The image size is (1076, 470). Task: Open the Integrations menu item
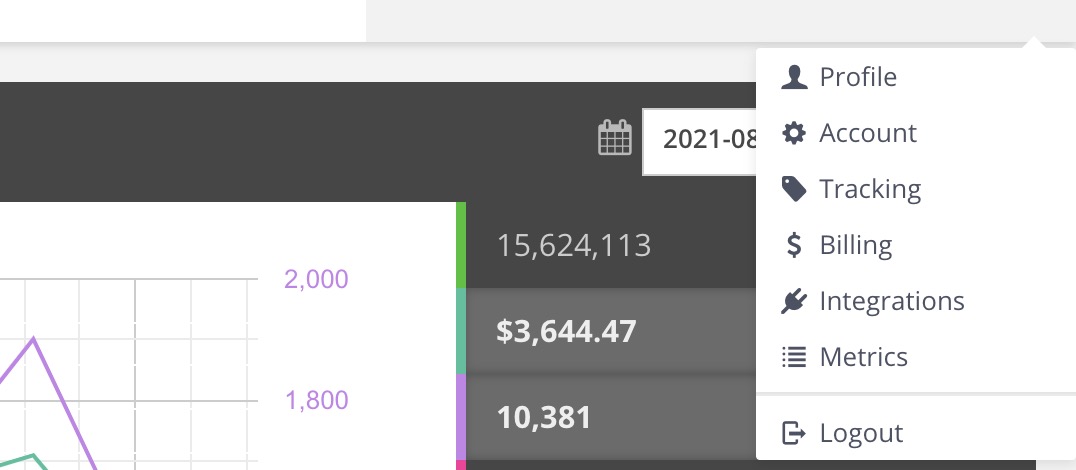916,301
